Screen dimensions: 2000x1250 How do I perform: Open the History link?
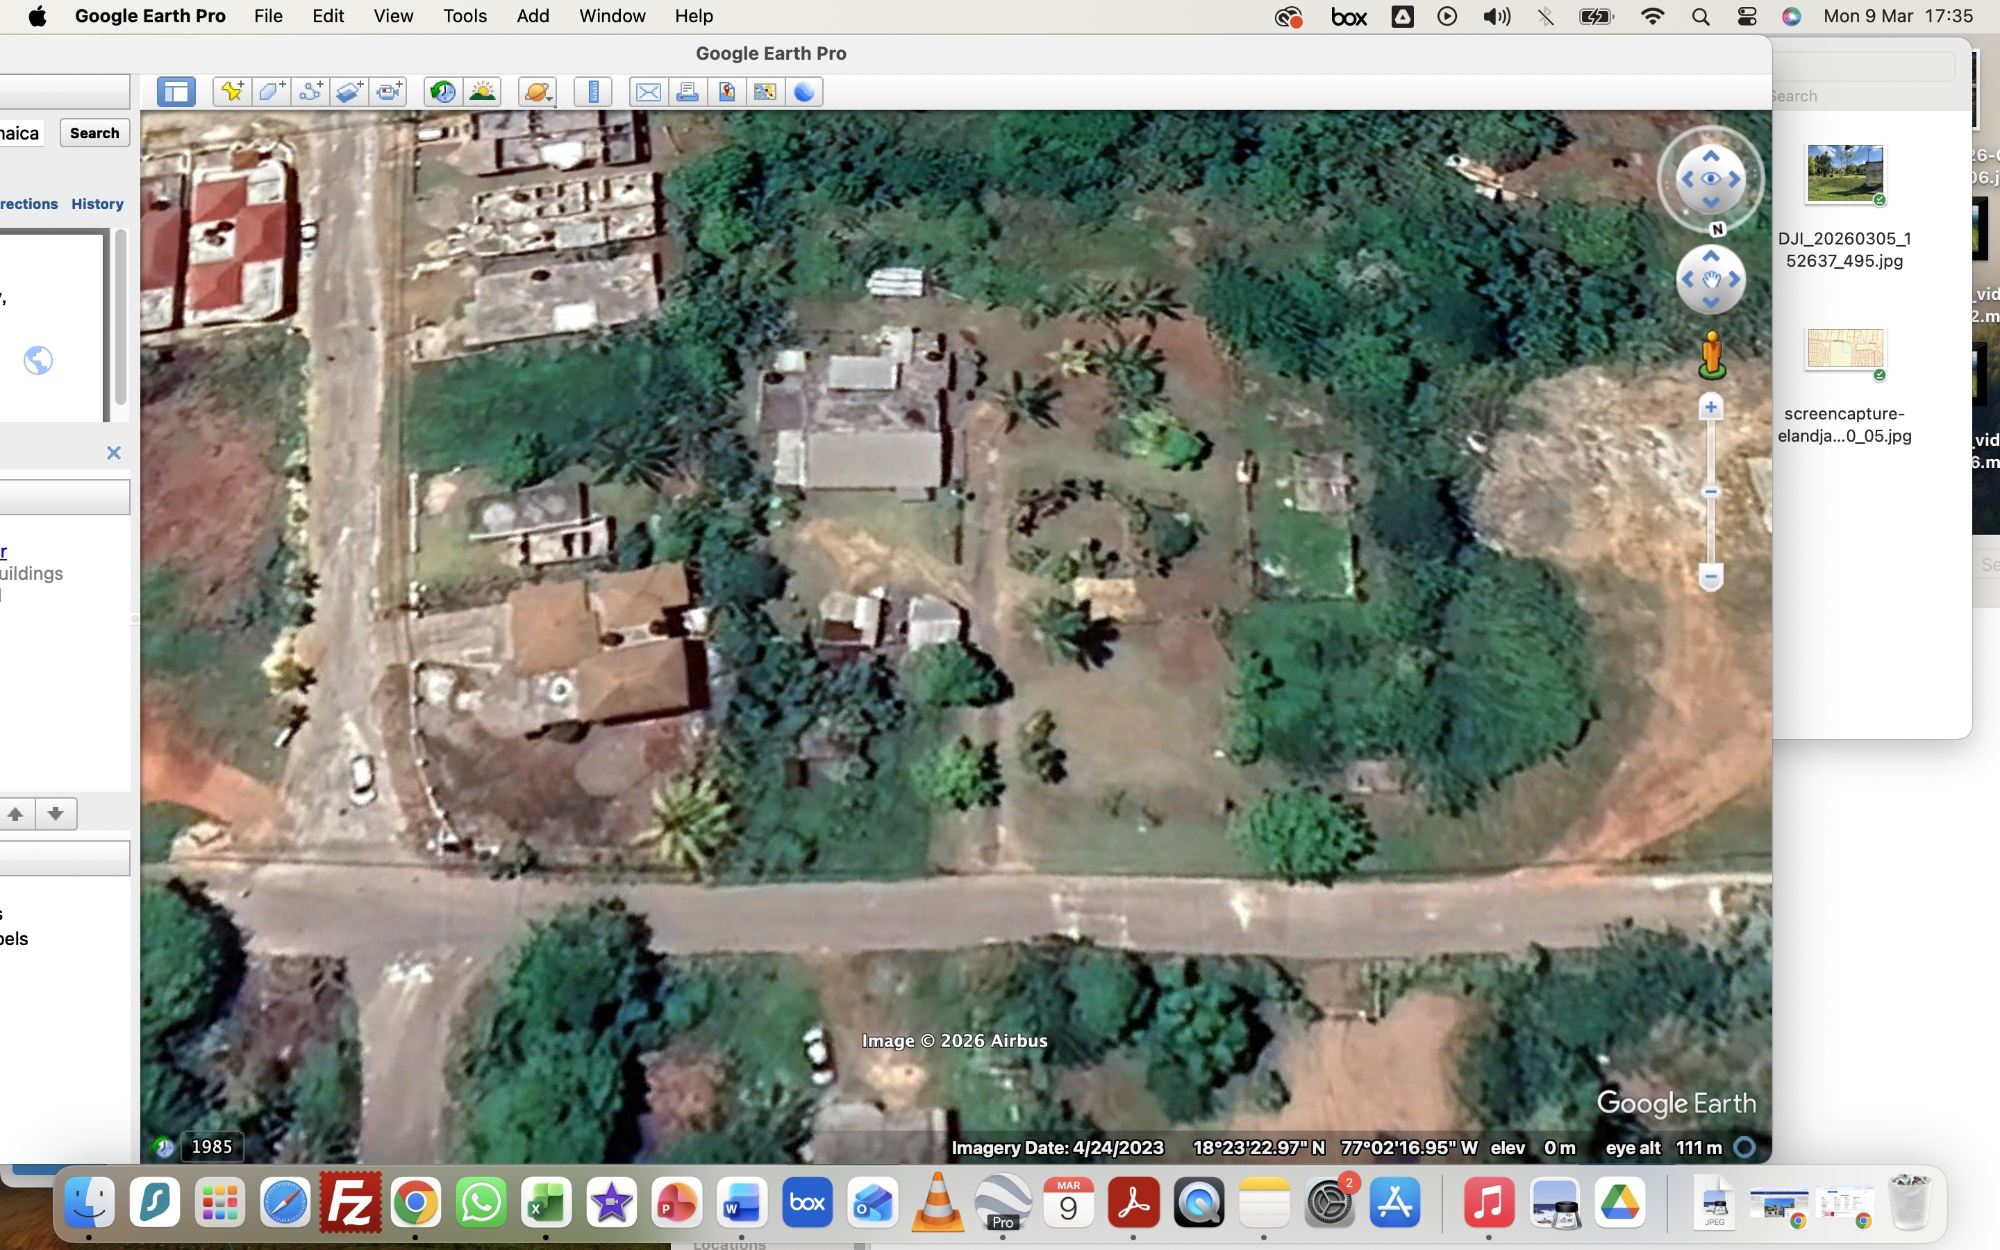[97, 204]
